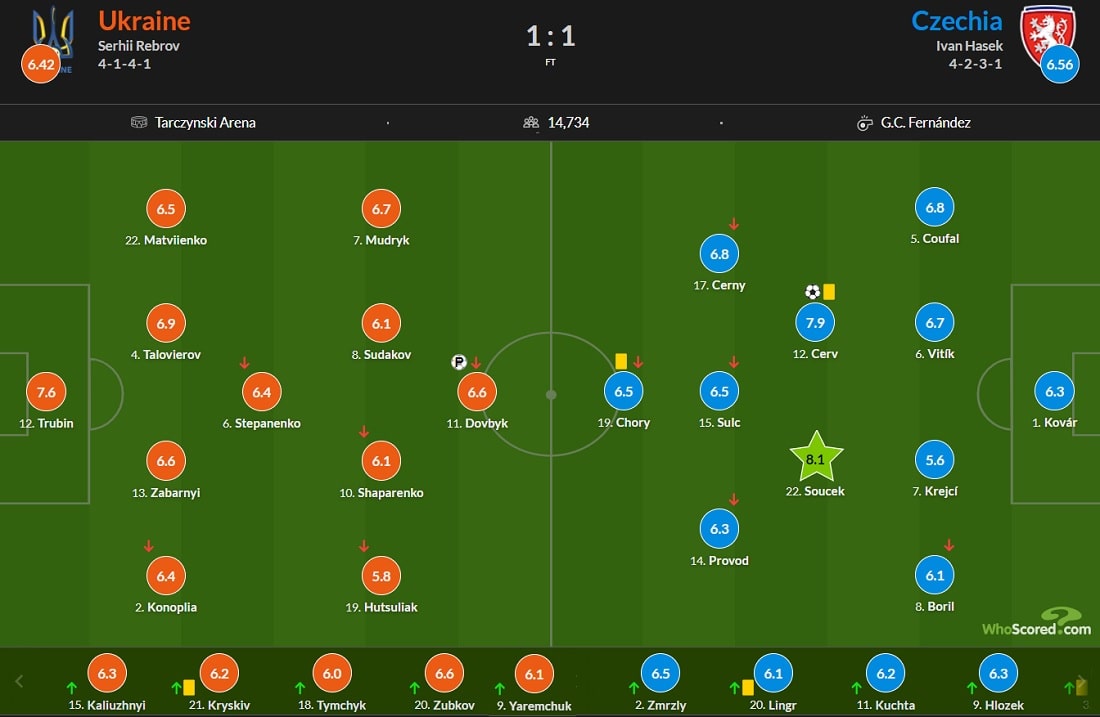Viewport: 1100px width, 717px height.
Task: Open the Ukraine team name link
Action: click(x=145, y=21)
